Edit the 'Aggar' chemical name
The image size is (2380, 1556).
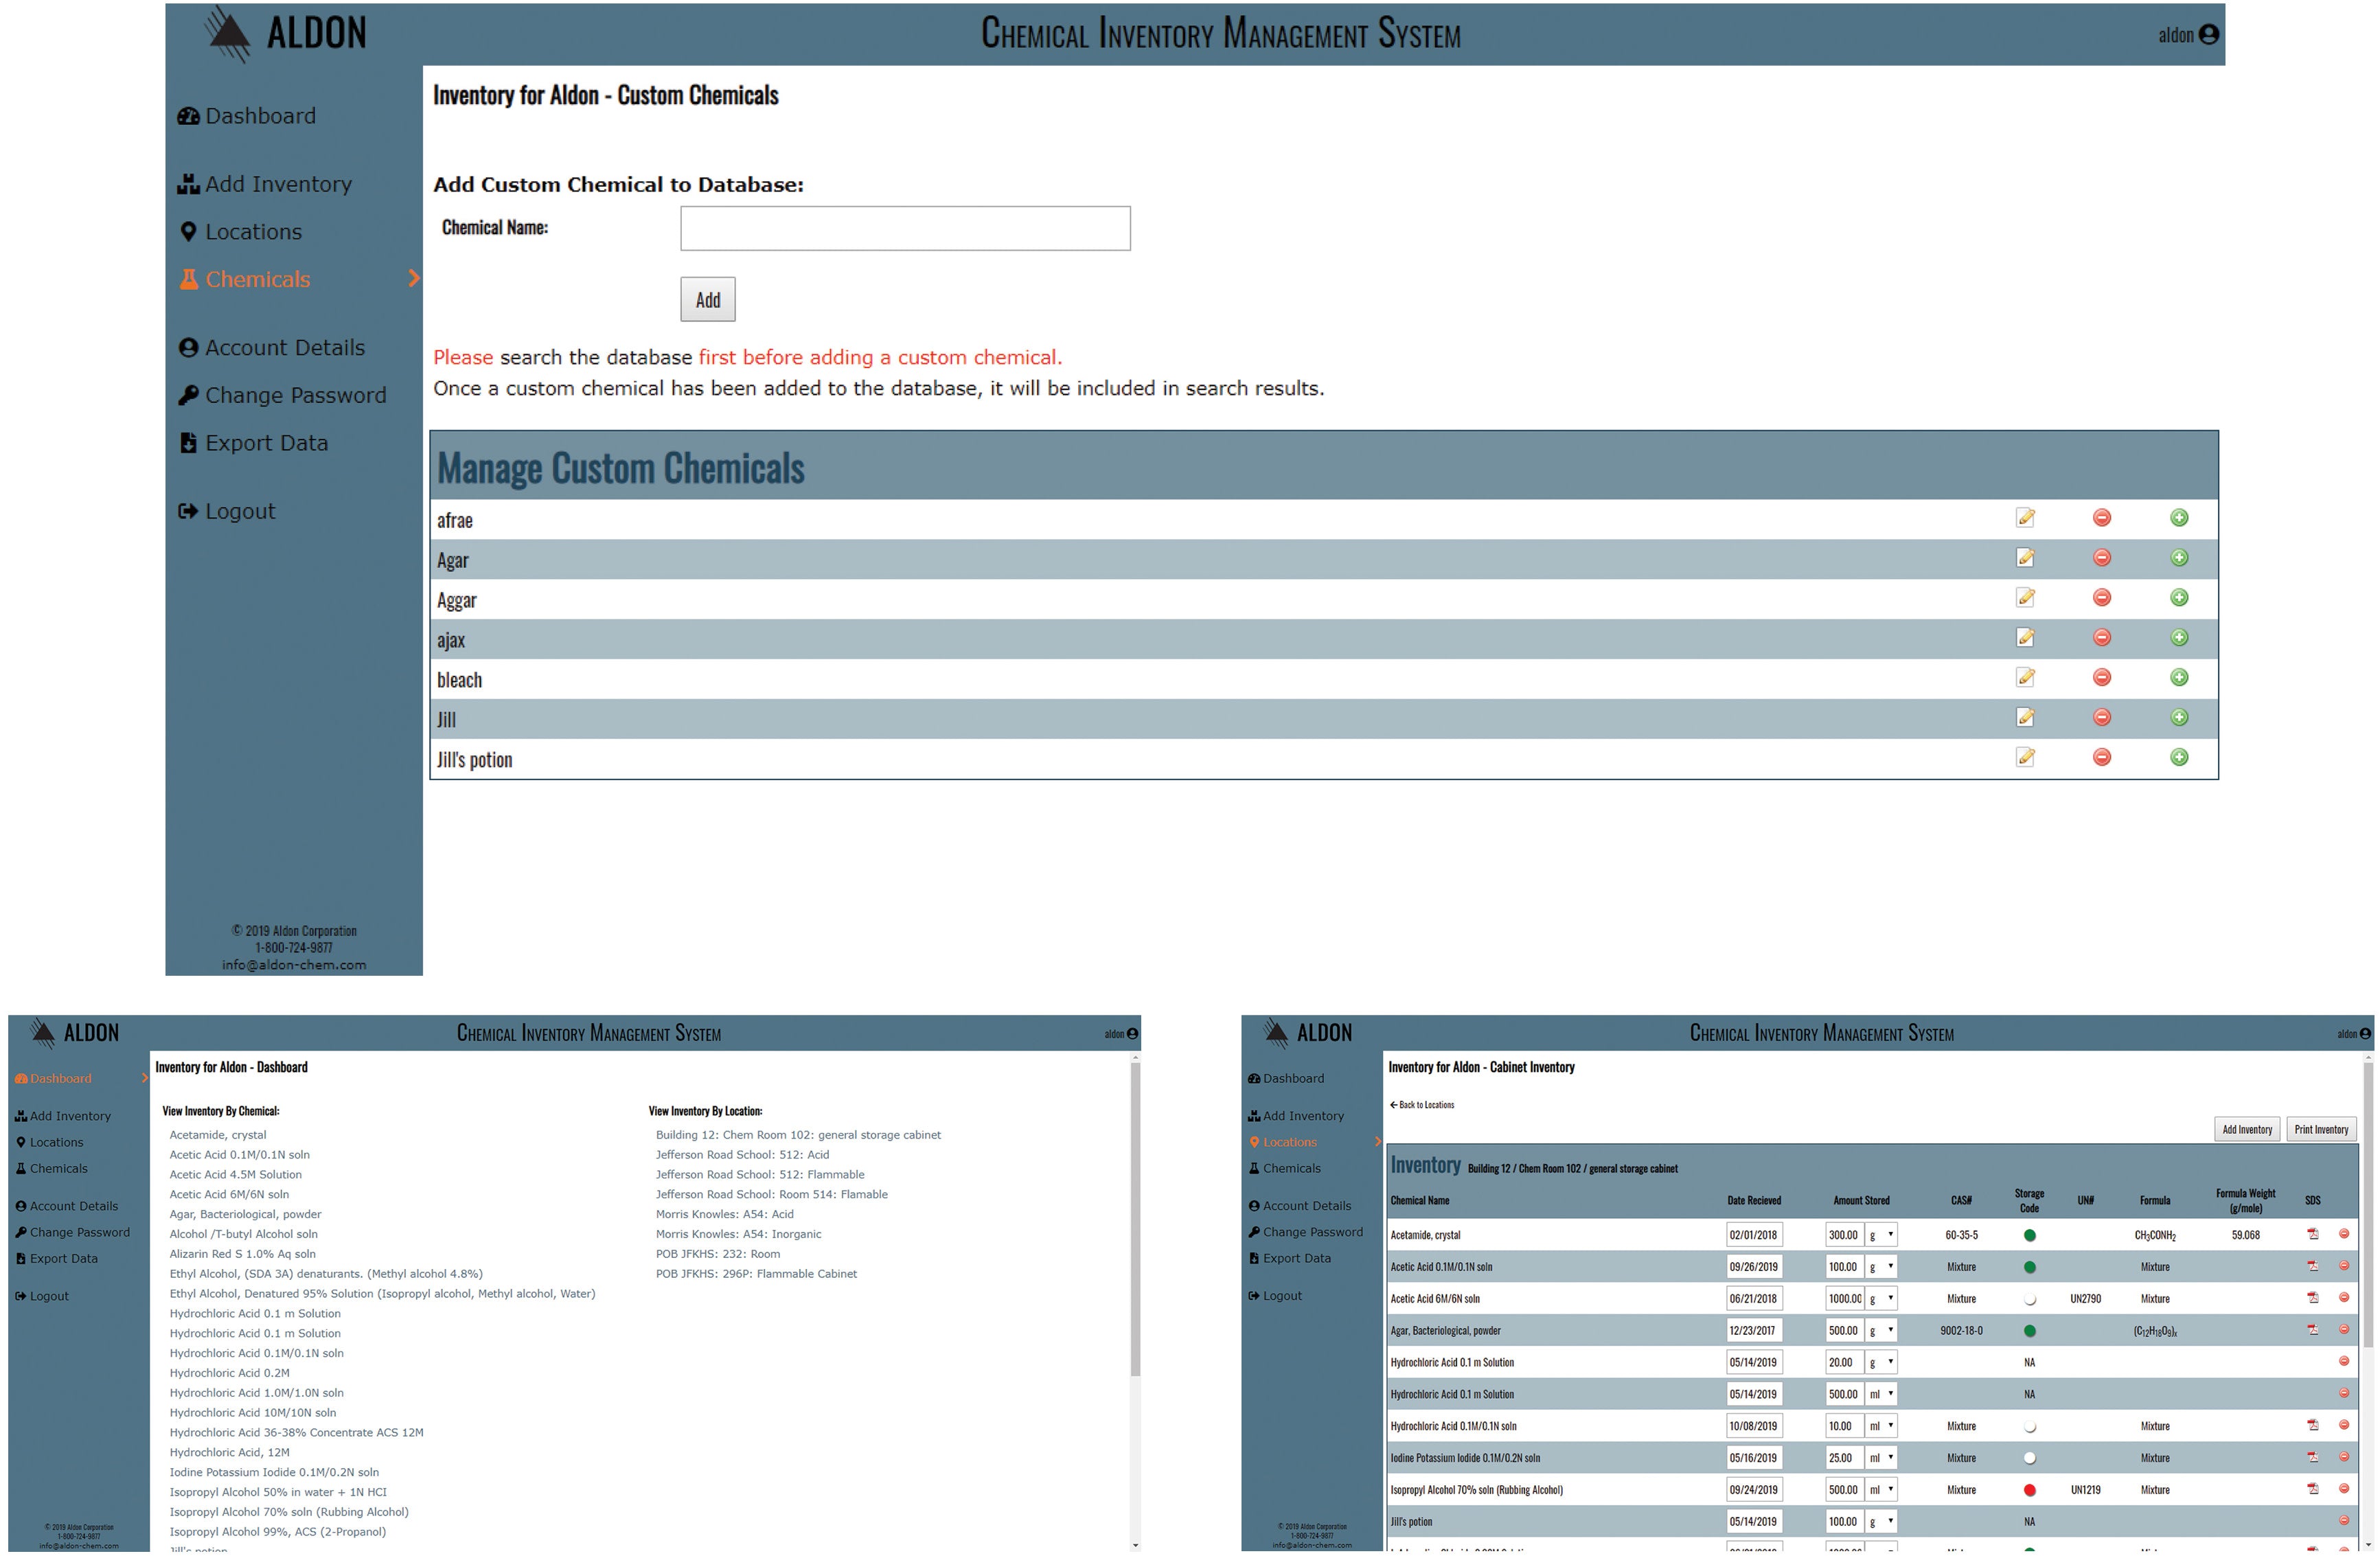(2025, 598)
